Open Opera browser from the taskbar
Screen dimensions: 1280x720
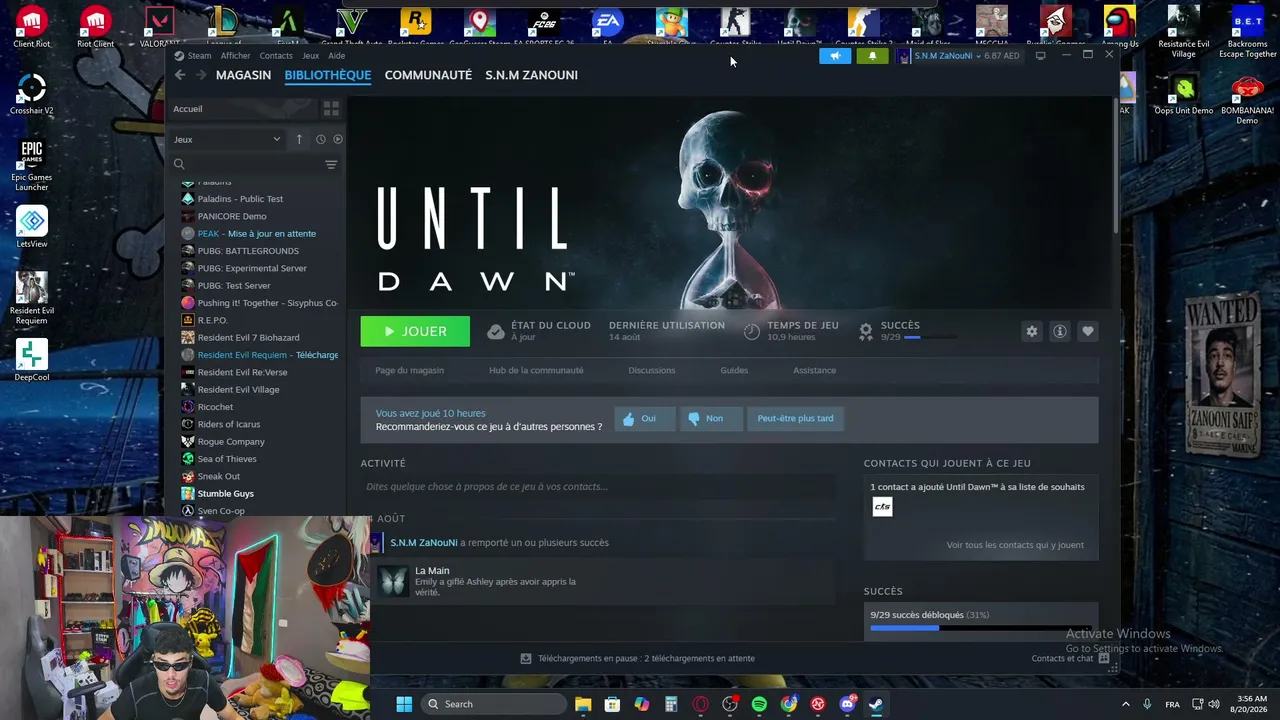tap(700, 704)
